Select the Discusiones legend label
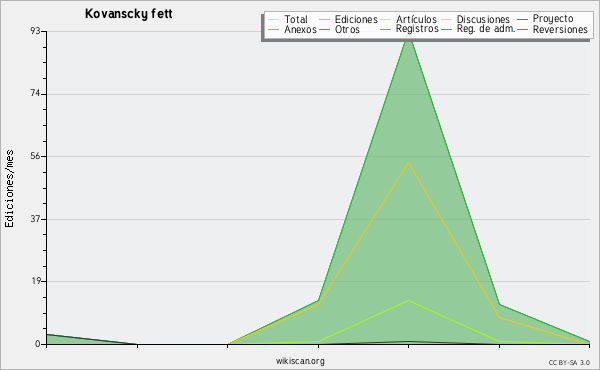Image resolution: width=600 pixels, height=370 pixels. 483,19
